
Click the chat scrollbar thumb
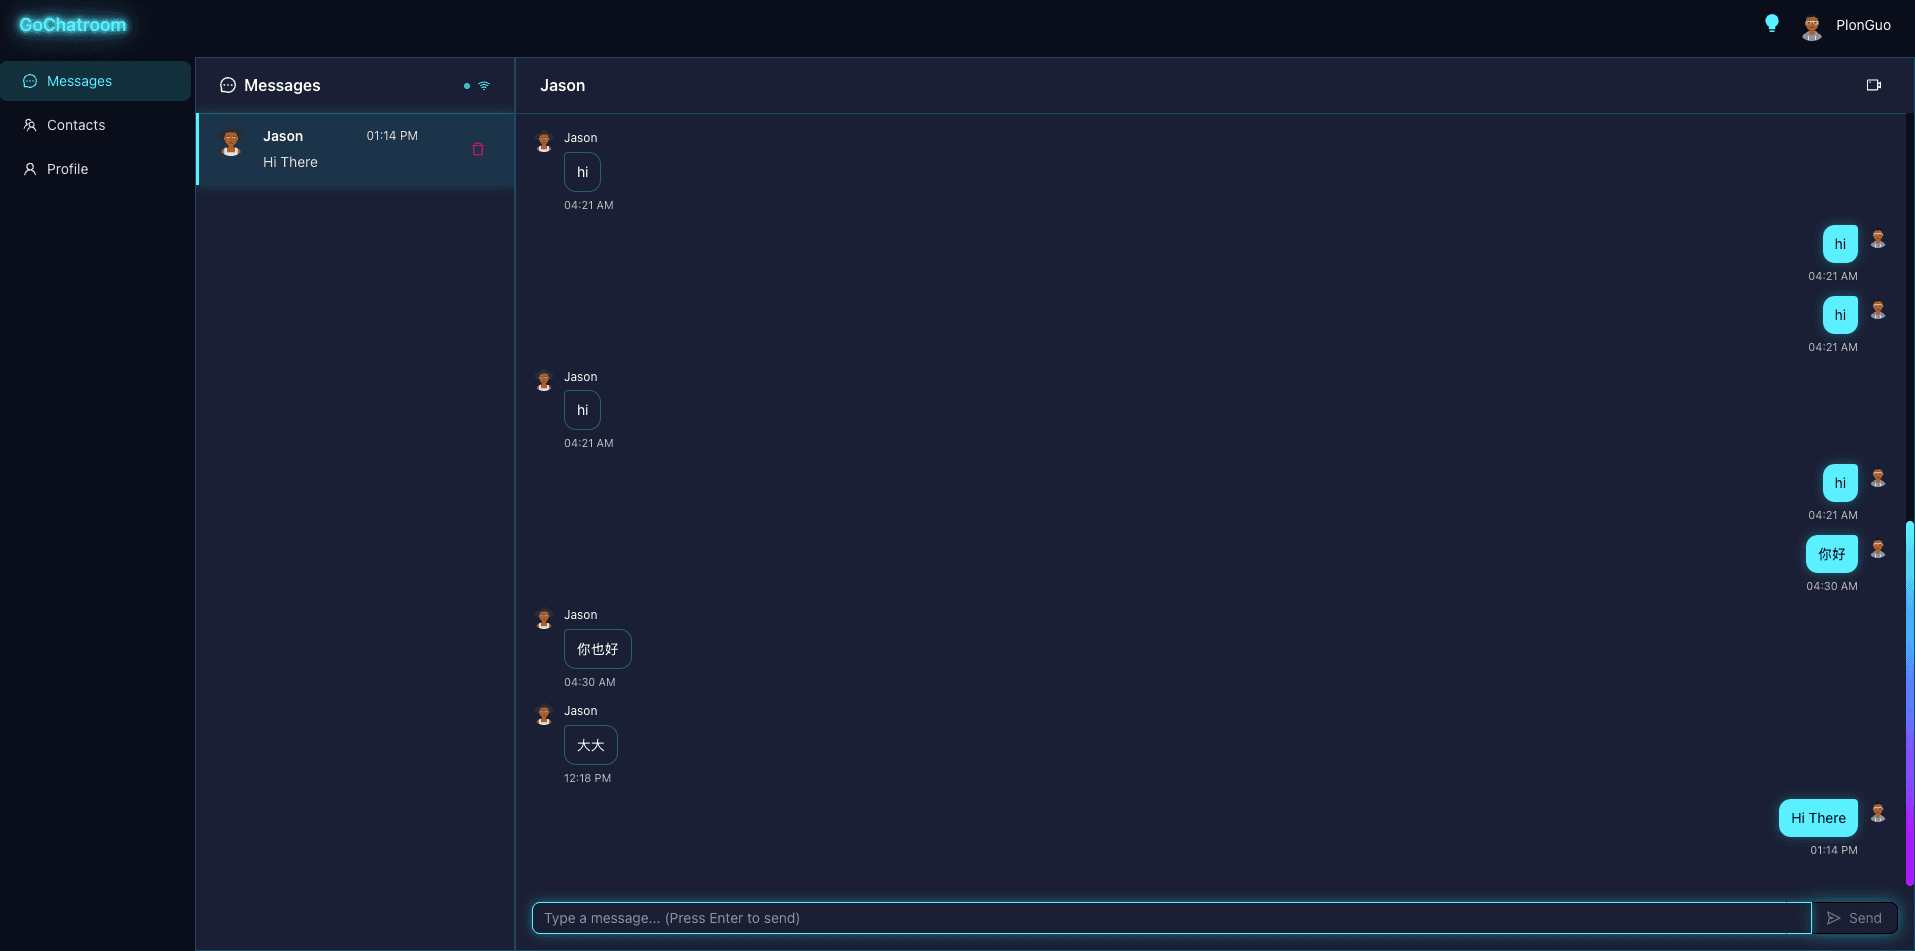click(x=1910, y=703)
